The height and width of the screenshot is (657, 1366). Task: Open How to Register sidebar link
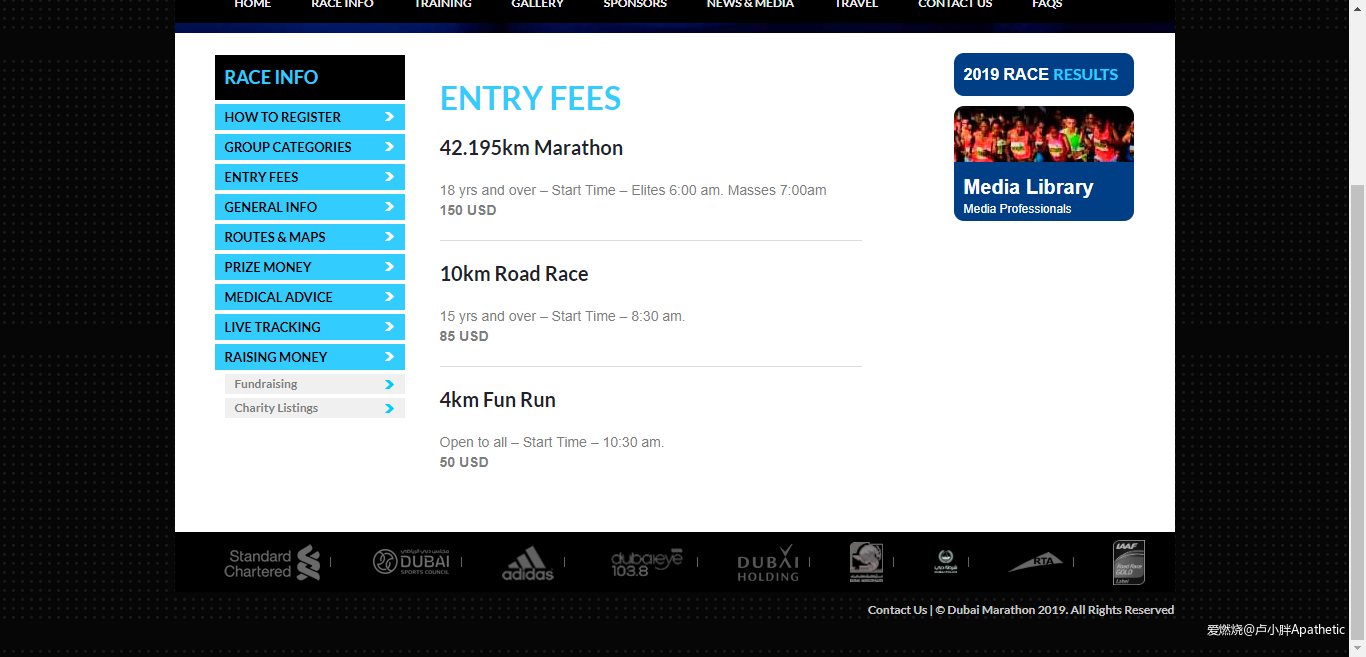pyautogui.click(x=309, y=117)
